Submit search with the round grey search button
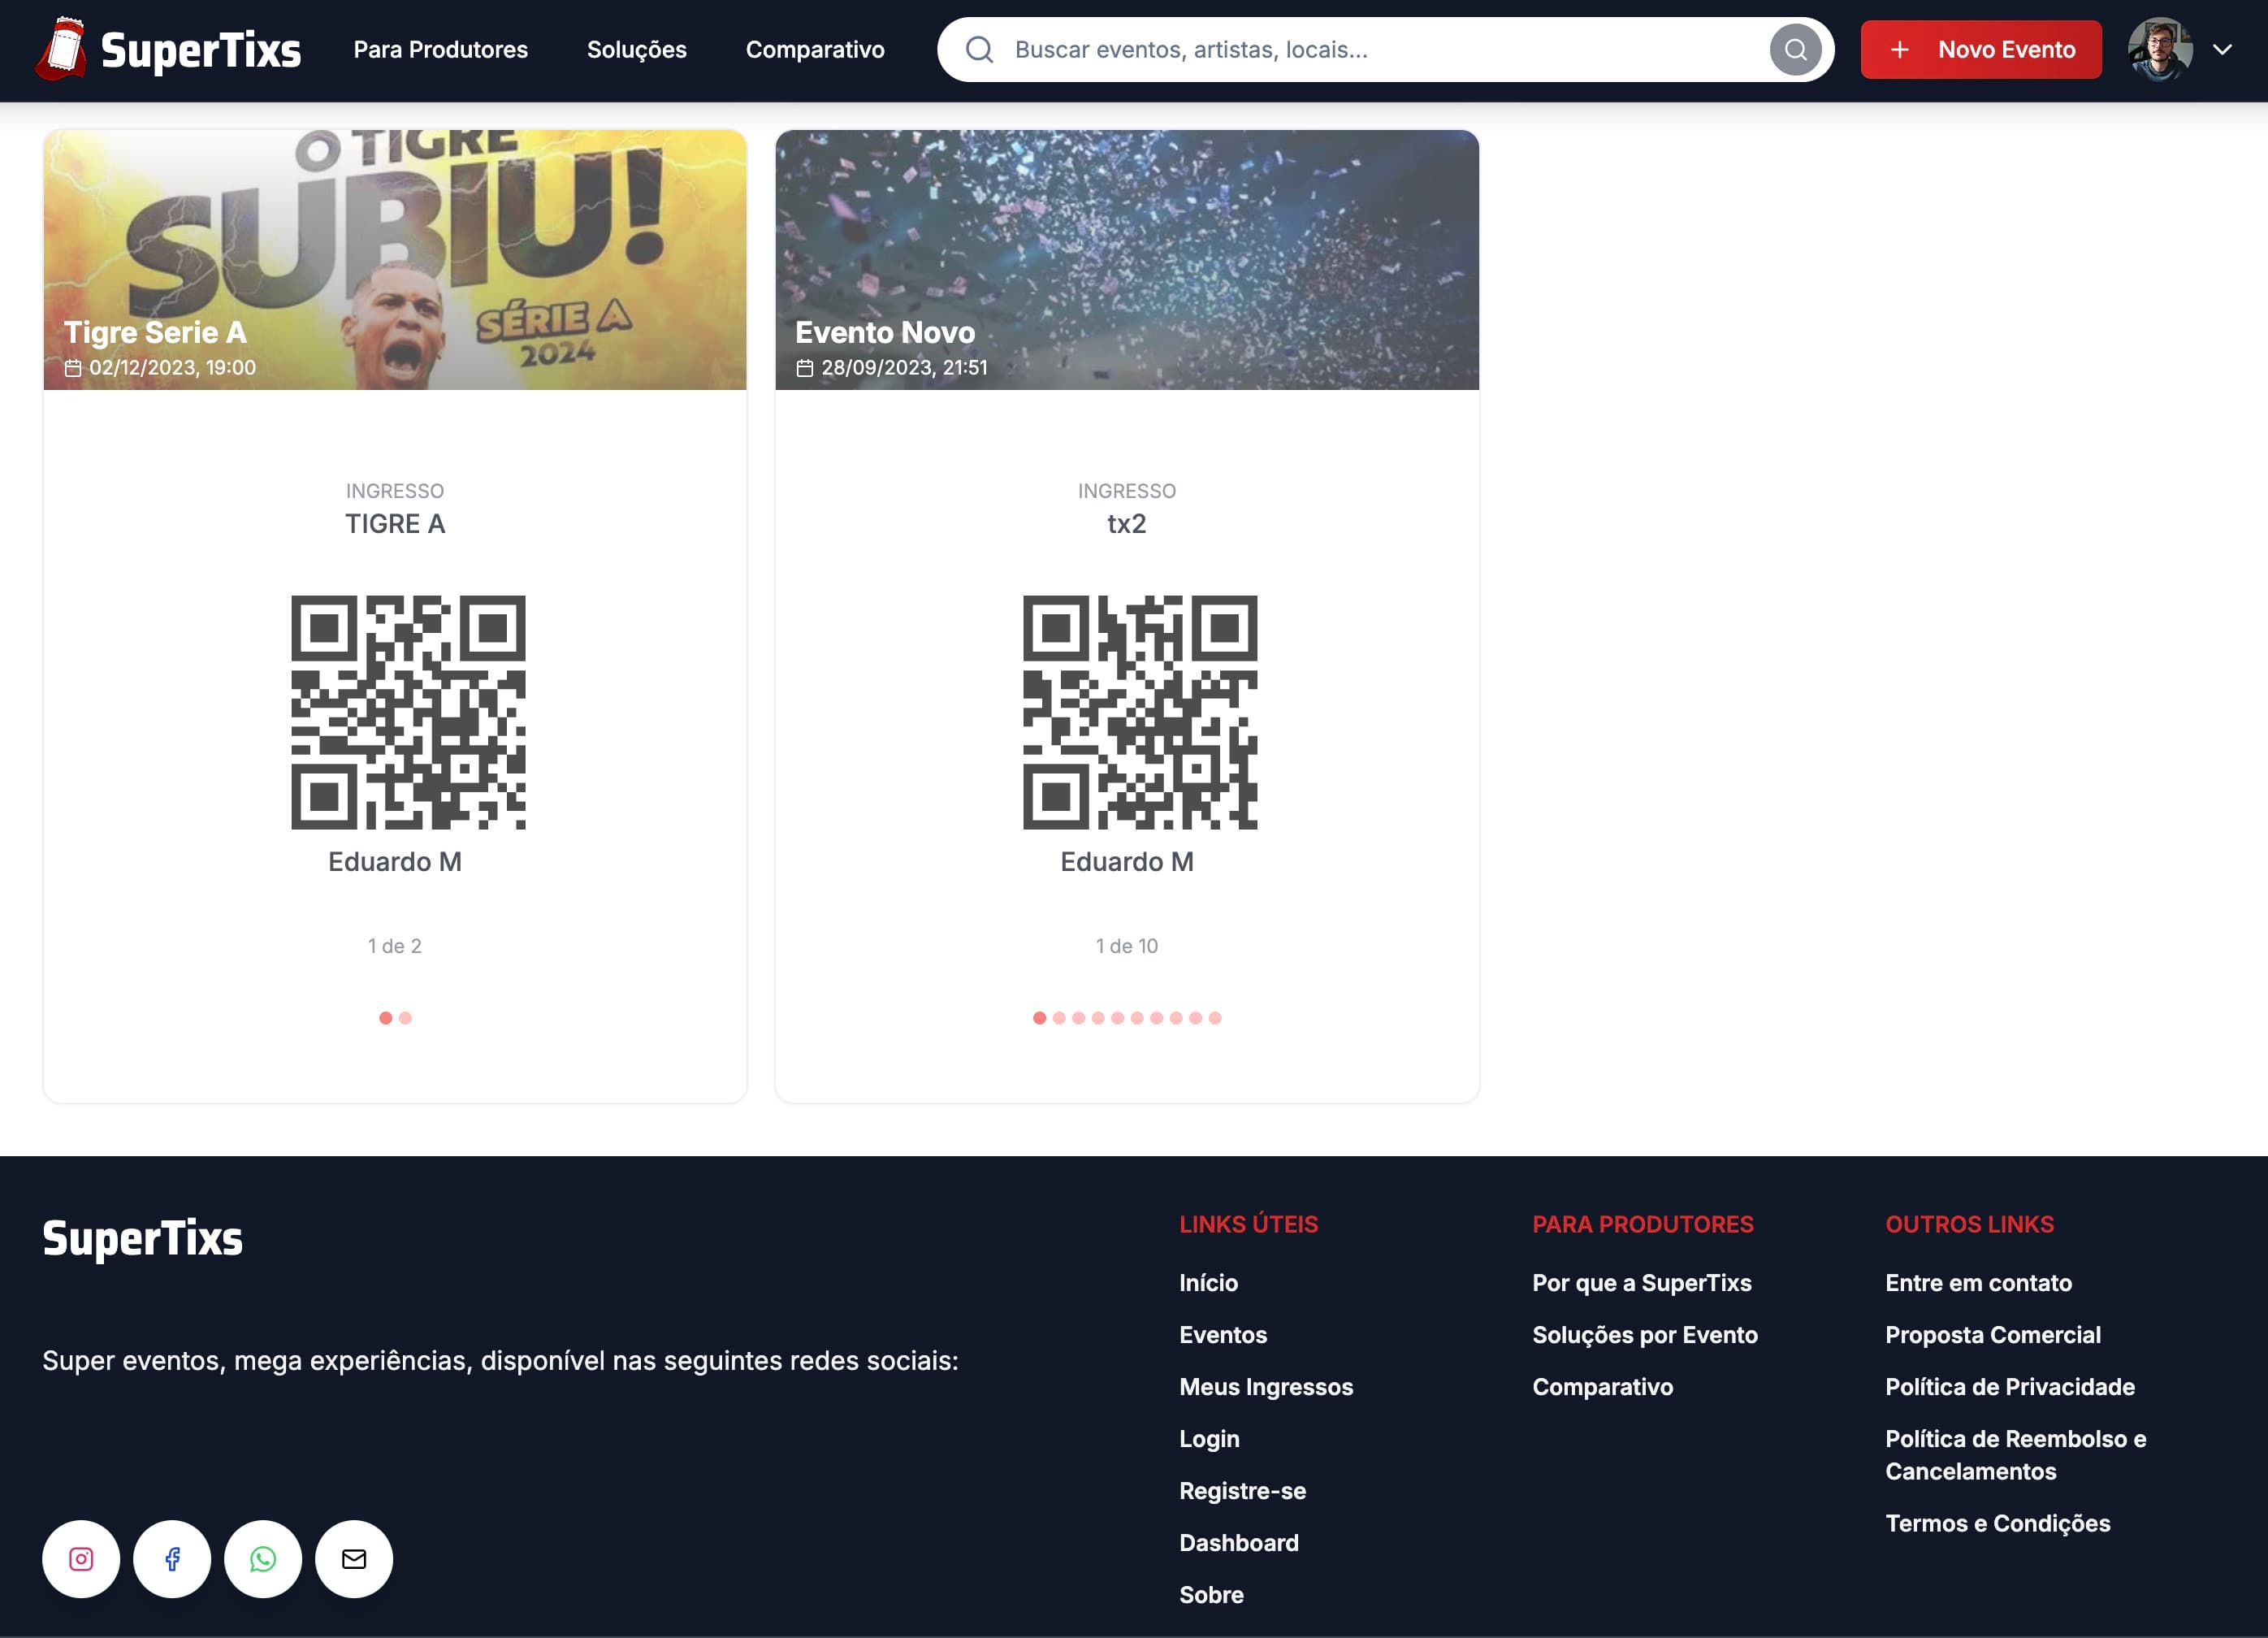The image size is (2268, 1638). [x=1795, y=49]
